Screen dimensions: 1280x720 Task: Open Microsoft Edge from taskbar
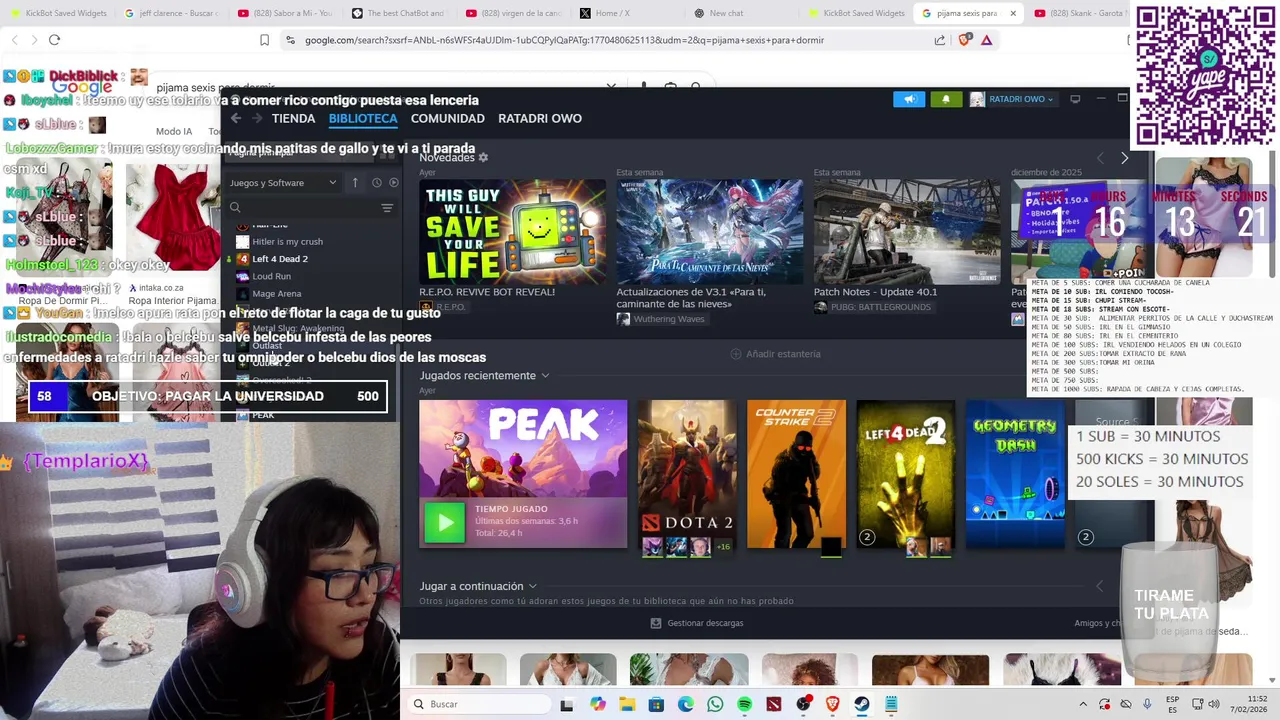[685, 704]
